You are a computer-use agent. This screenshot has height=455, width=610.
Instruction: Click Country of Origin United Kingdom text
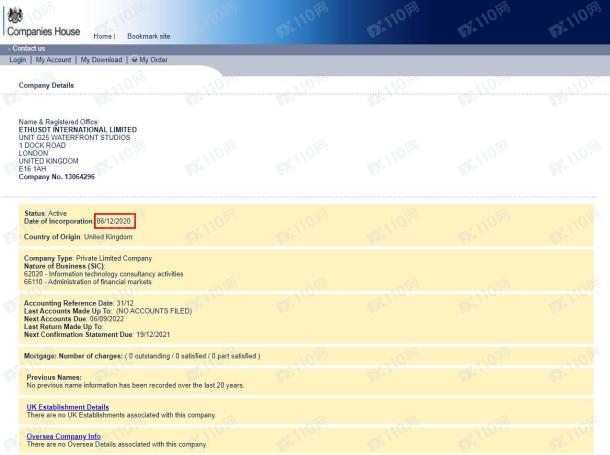pyautogui.click(x=78, y=237)
